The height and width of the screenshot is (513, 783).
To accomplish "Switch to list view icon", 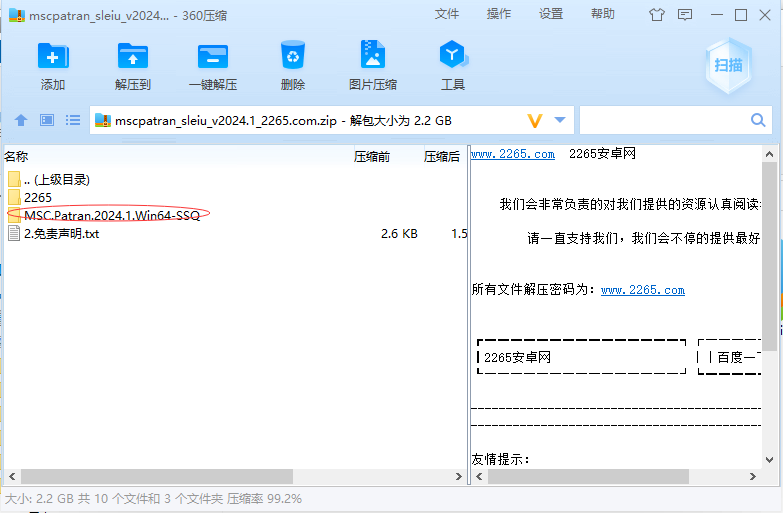I will point(73,120).
